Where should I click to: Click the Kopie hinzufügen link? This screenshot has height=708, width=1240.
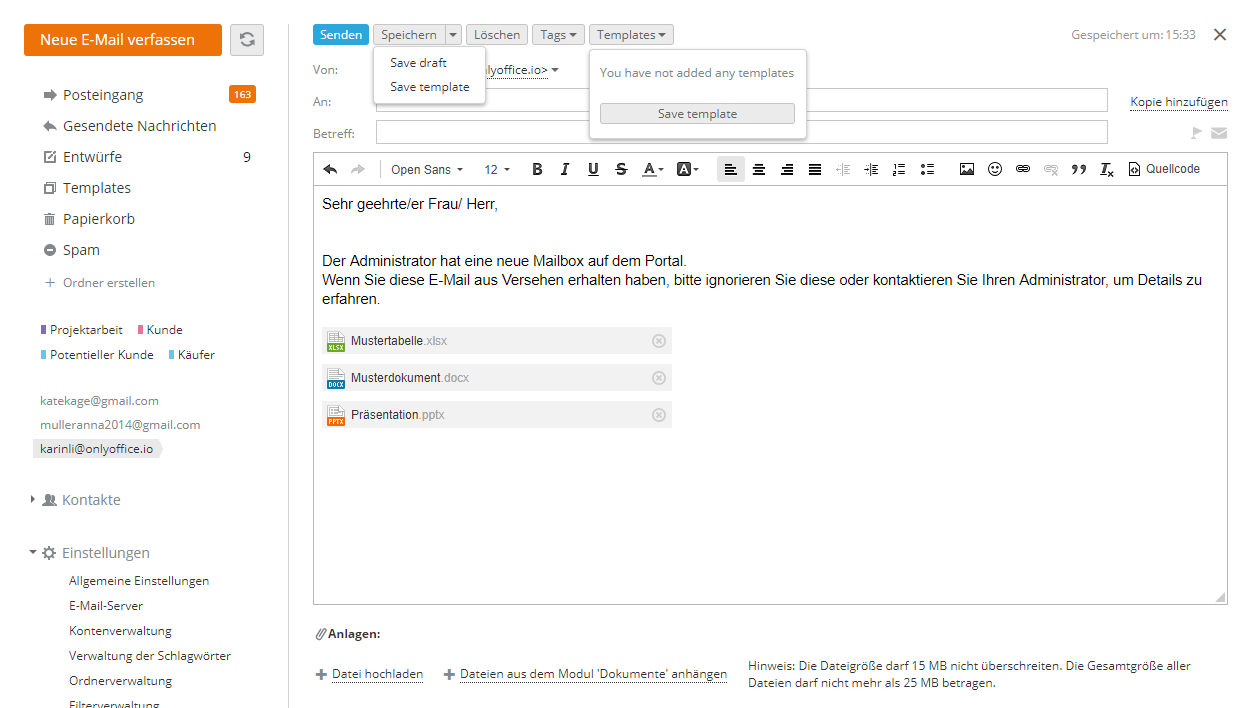pyautogui.click(x=1179, y=102)
